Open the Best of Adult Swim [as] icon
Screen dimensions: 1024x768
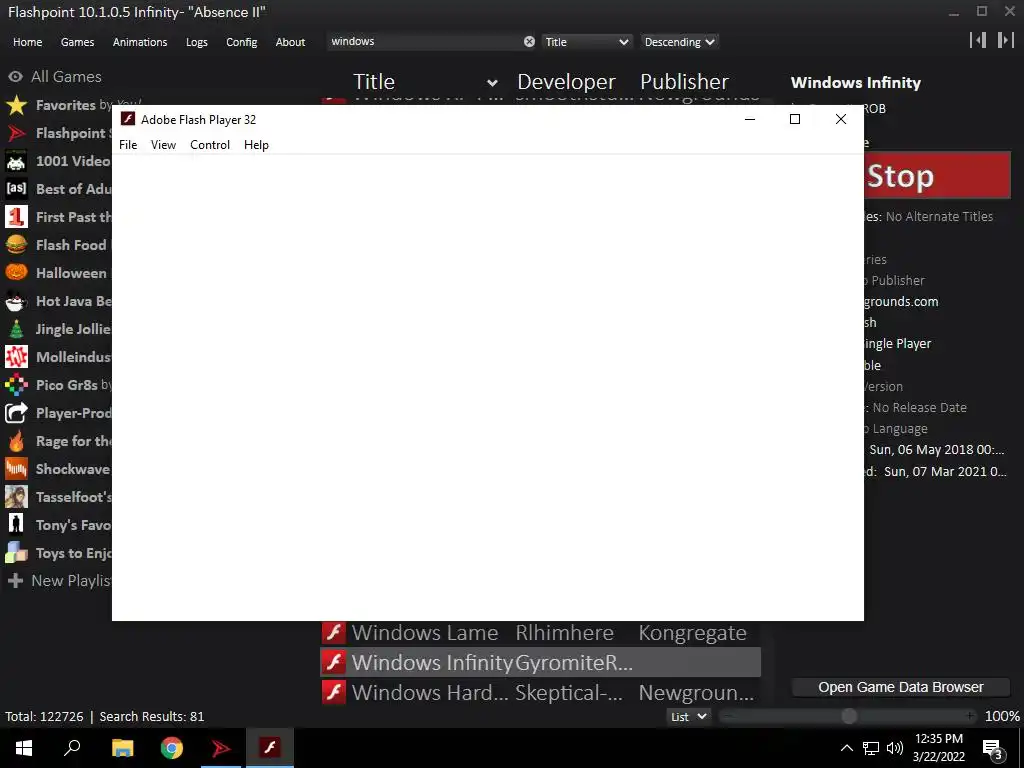[16, 189]
